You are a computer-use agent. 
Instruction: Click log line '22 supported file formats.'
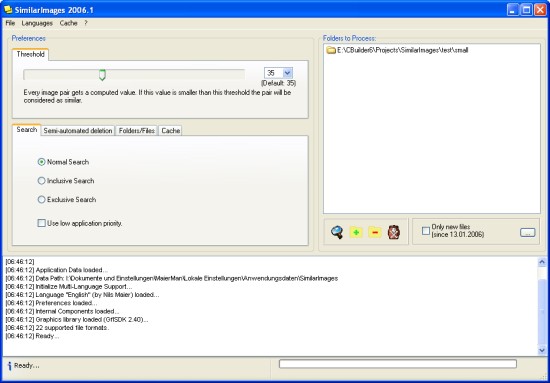pyautogui.click(x=58, y=328)
